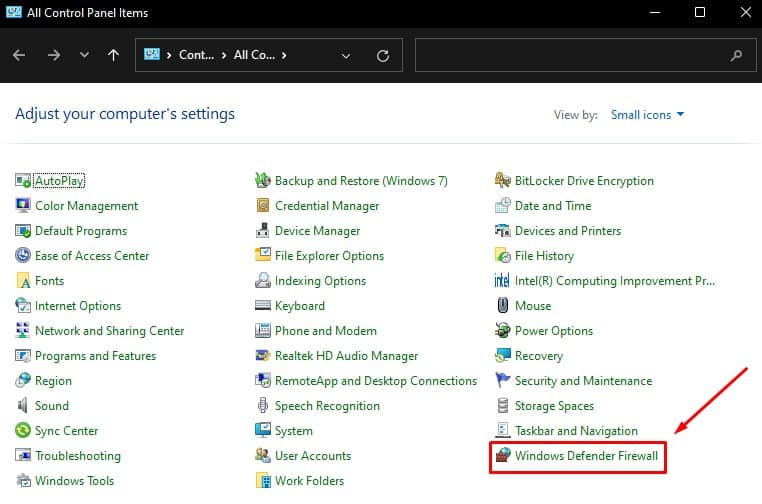Click the Control Panel breadcrumb segment
This screenshot has width=762, height=504.
point(196,55)
